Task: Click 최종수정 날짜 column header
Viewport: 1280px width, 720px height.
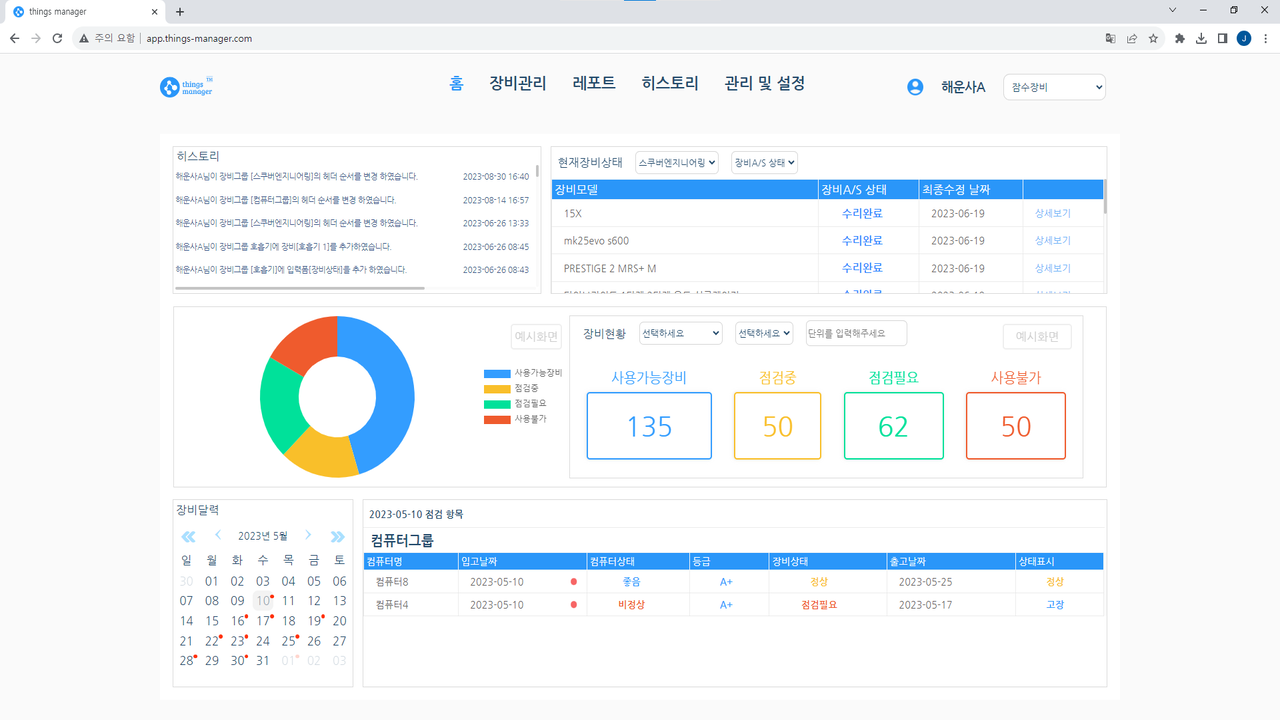Action: pos(970,189)
